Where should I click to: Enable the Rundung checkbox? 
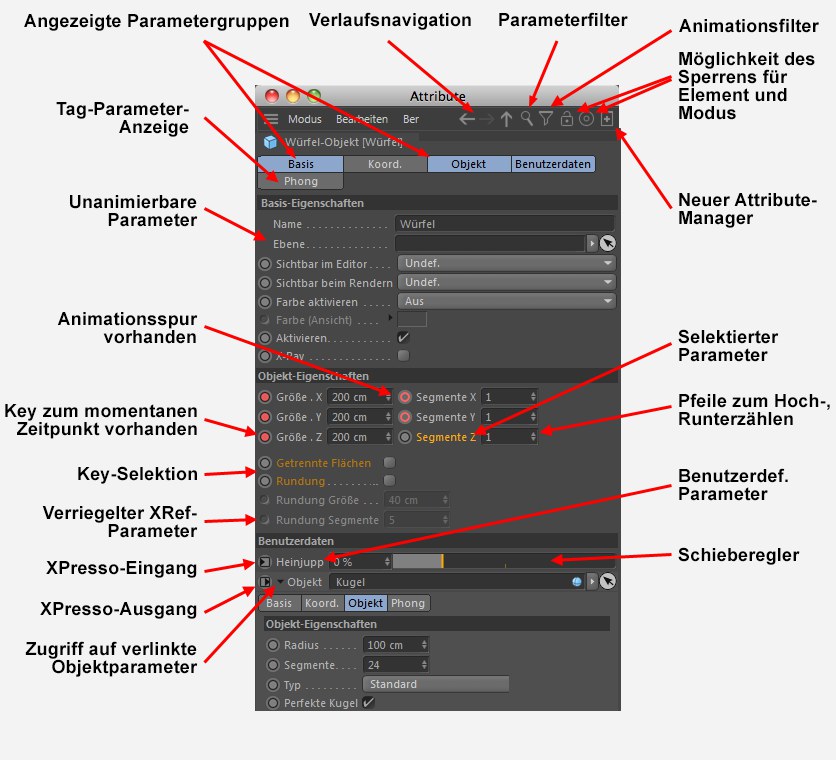(x=390, y=481)
